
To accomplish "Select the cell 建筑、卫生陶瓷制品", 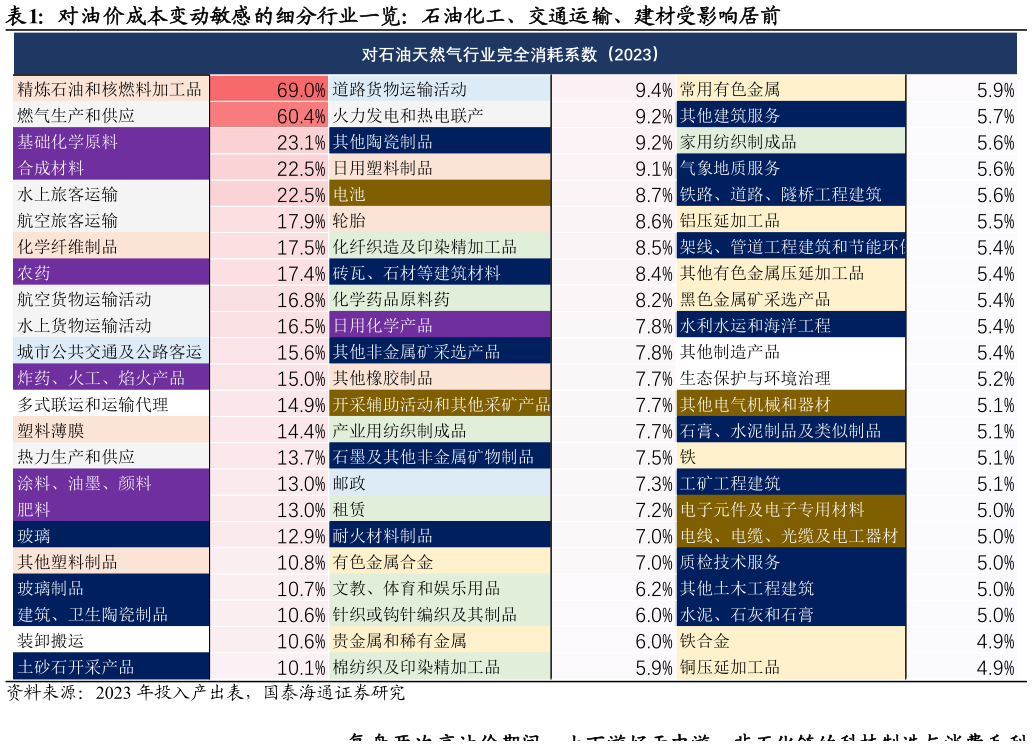I will tap(111, 615).
